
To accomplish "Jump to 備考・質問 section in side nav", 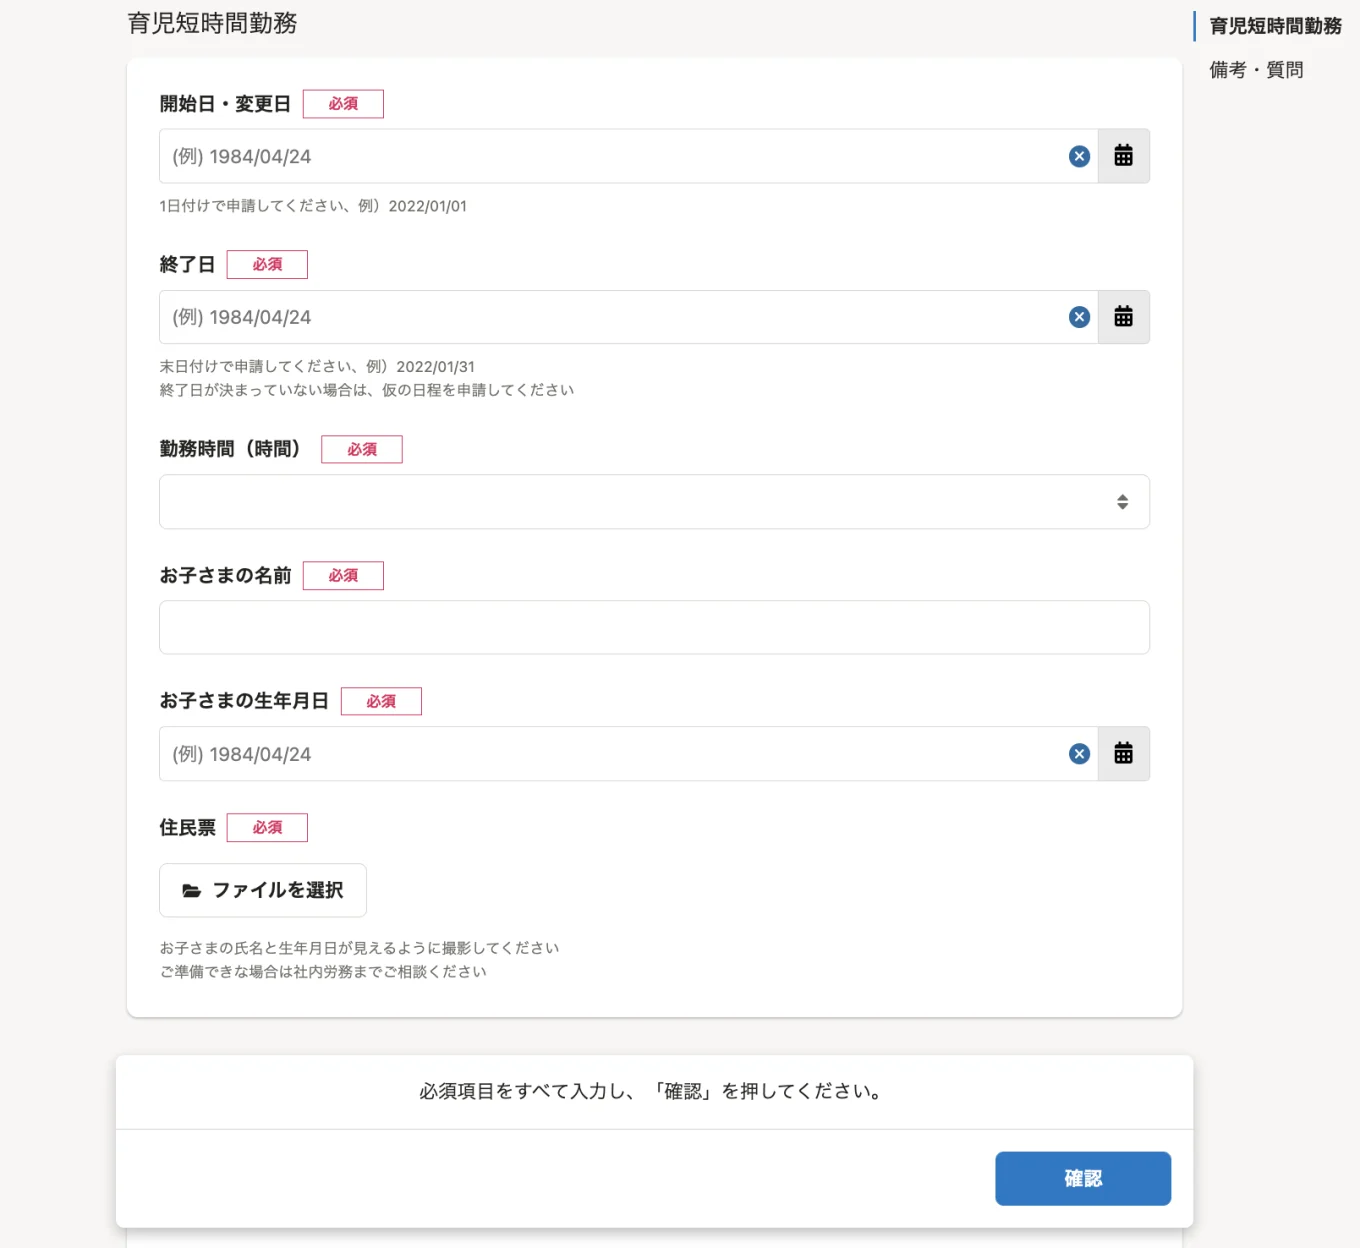I will [x=1256, y=70].
